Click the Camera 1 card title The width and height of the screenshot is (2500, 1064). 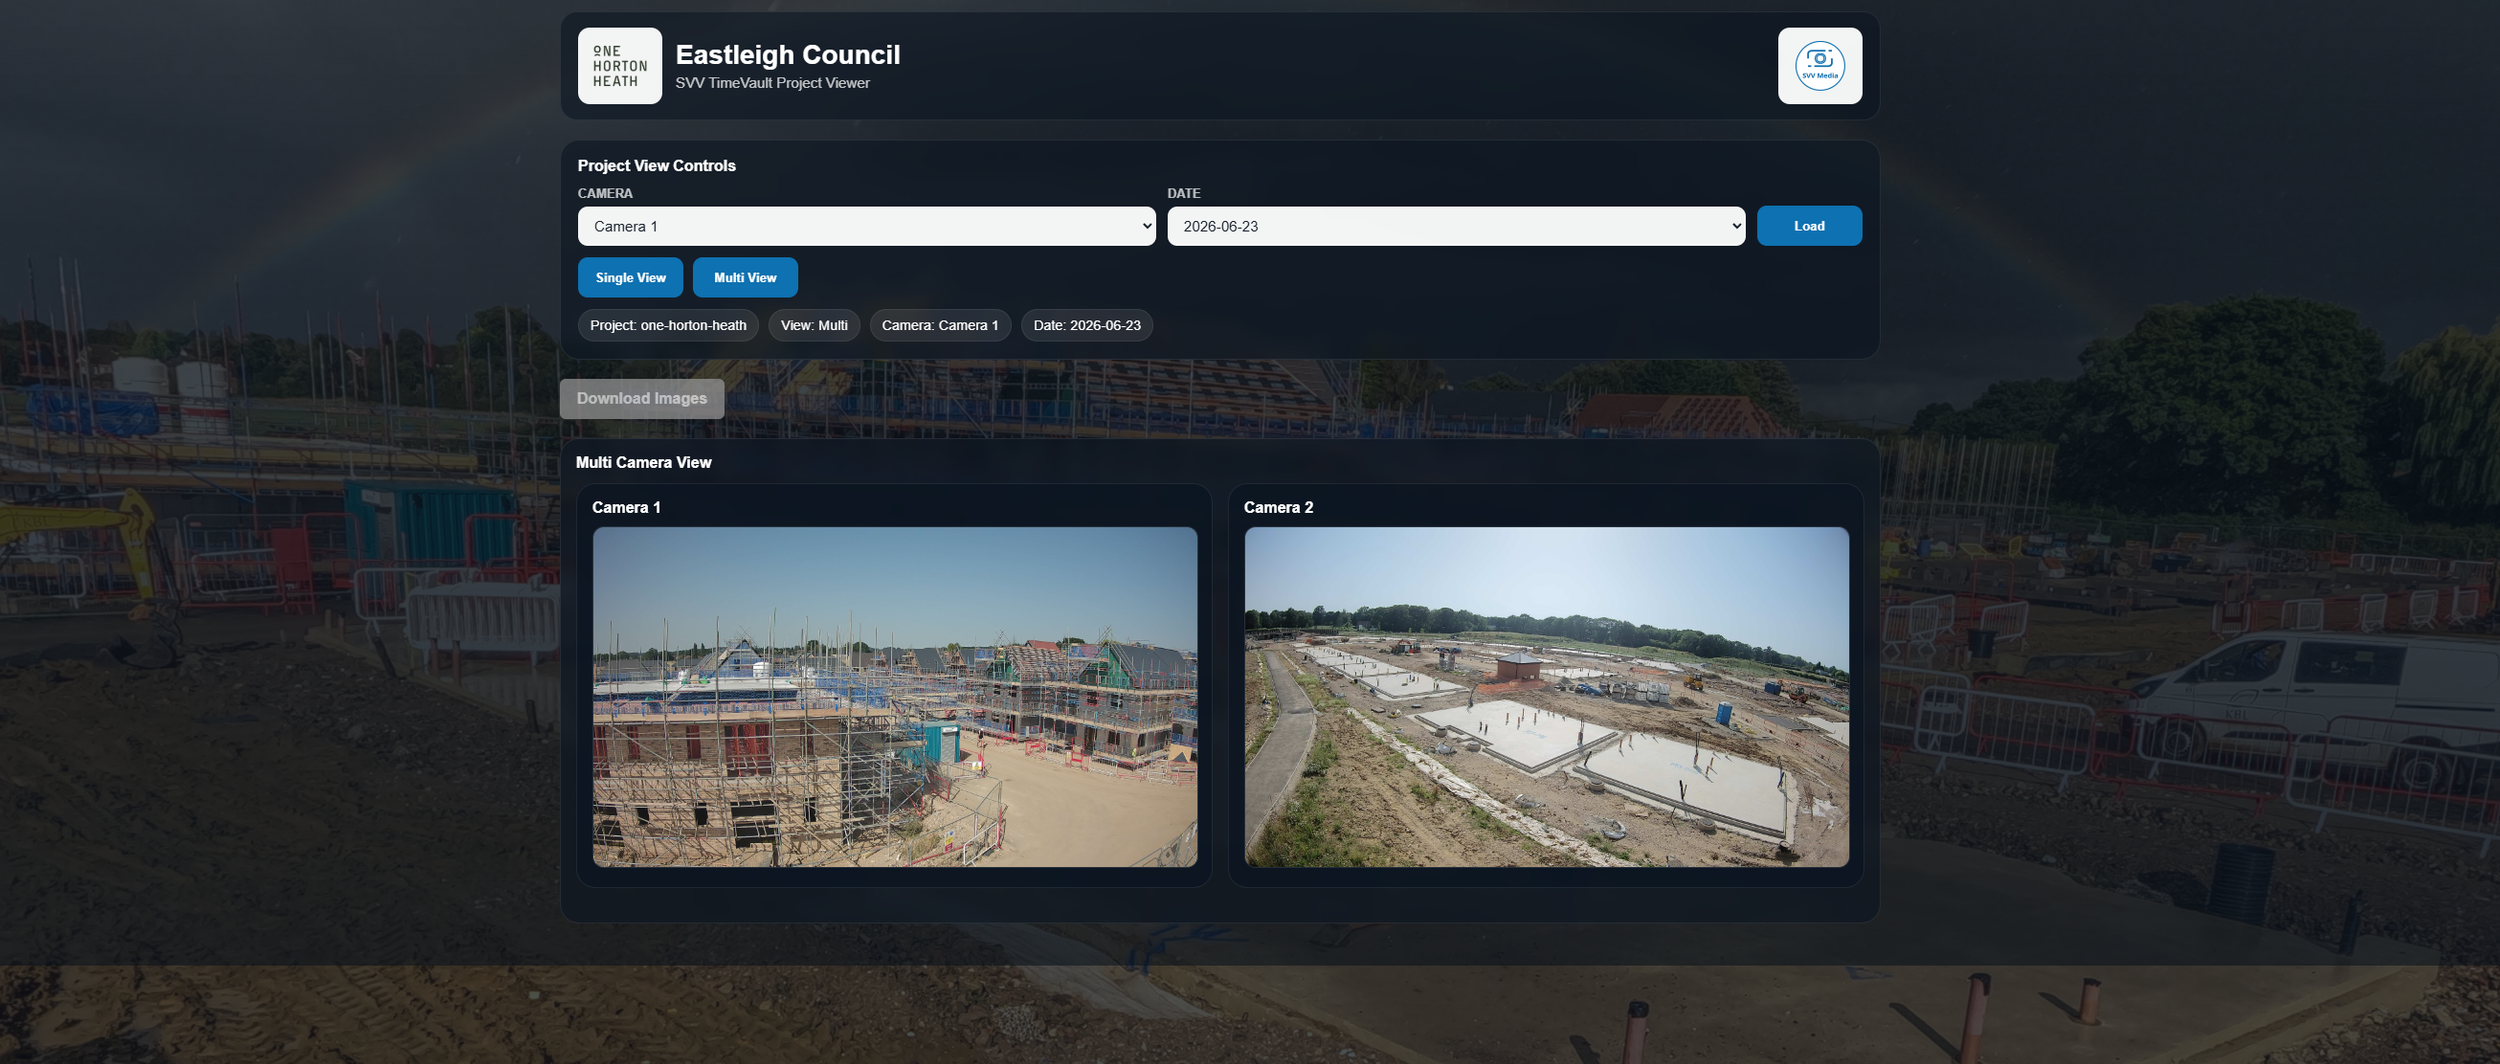[x=626, y=507]
